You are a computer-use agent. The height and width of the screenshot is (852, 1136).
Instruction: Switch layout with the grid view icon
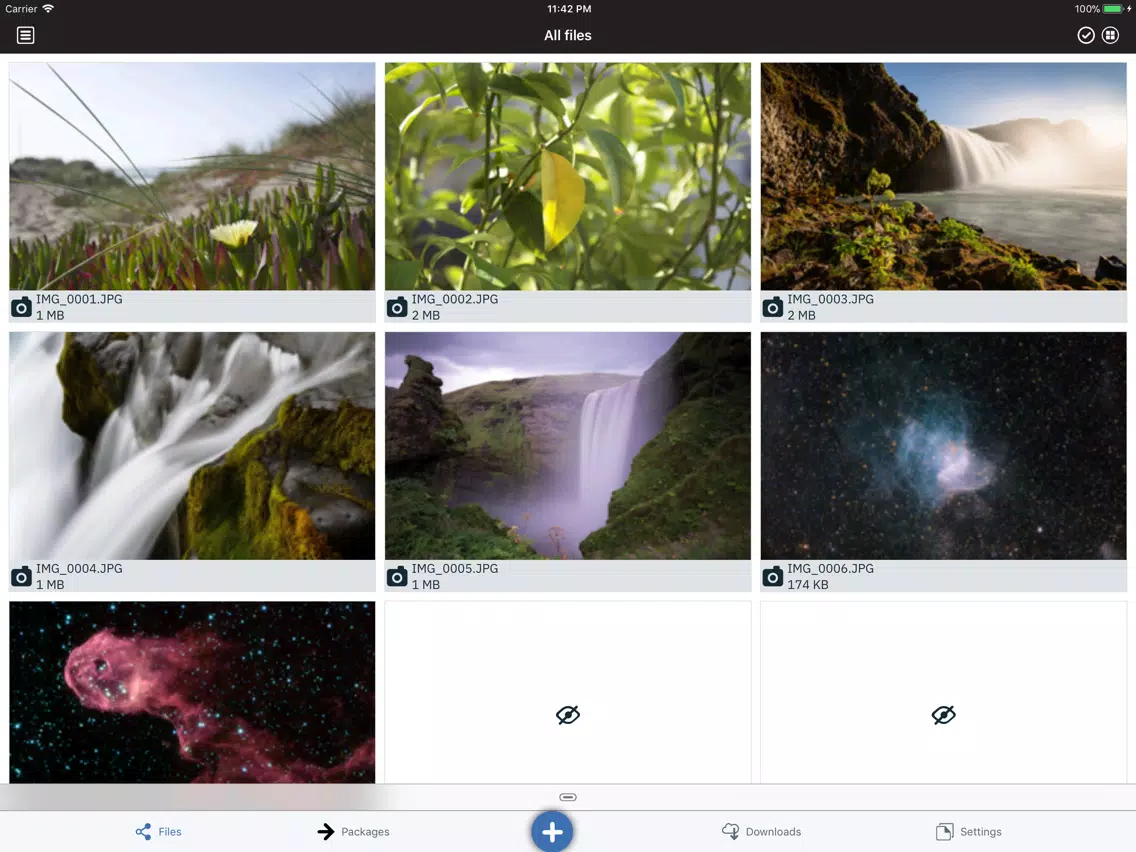pyautogui.click(x=1110, y=36)
